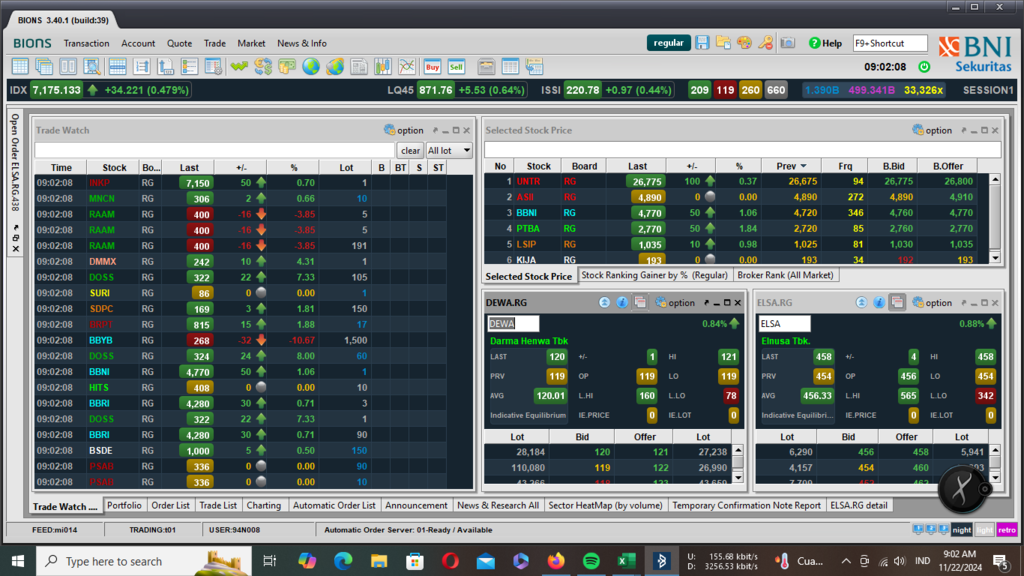Click the camera screenshot icon
The height and width of the screenshot is (576, 1024).
coord(788,43)
